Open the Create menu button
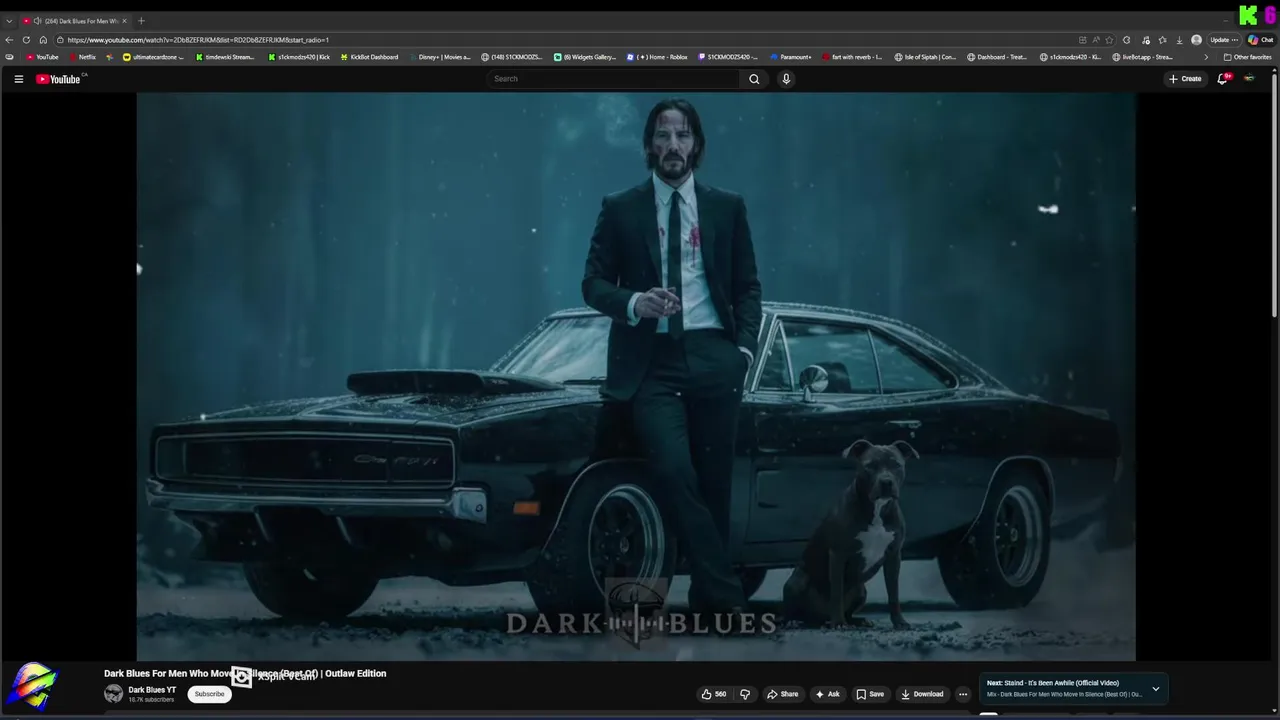The width and height of the screenshot is (1280, 720). tap(1185, 79)
